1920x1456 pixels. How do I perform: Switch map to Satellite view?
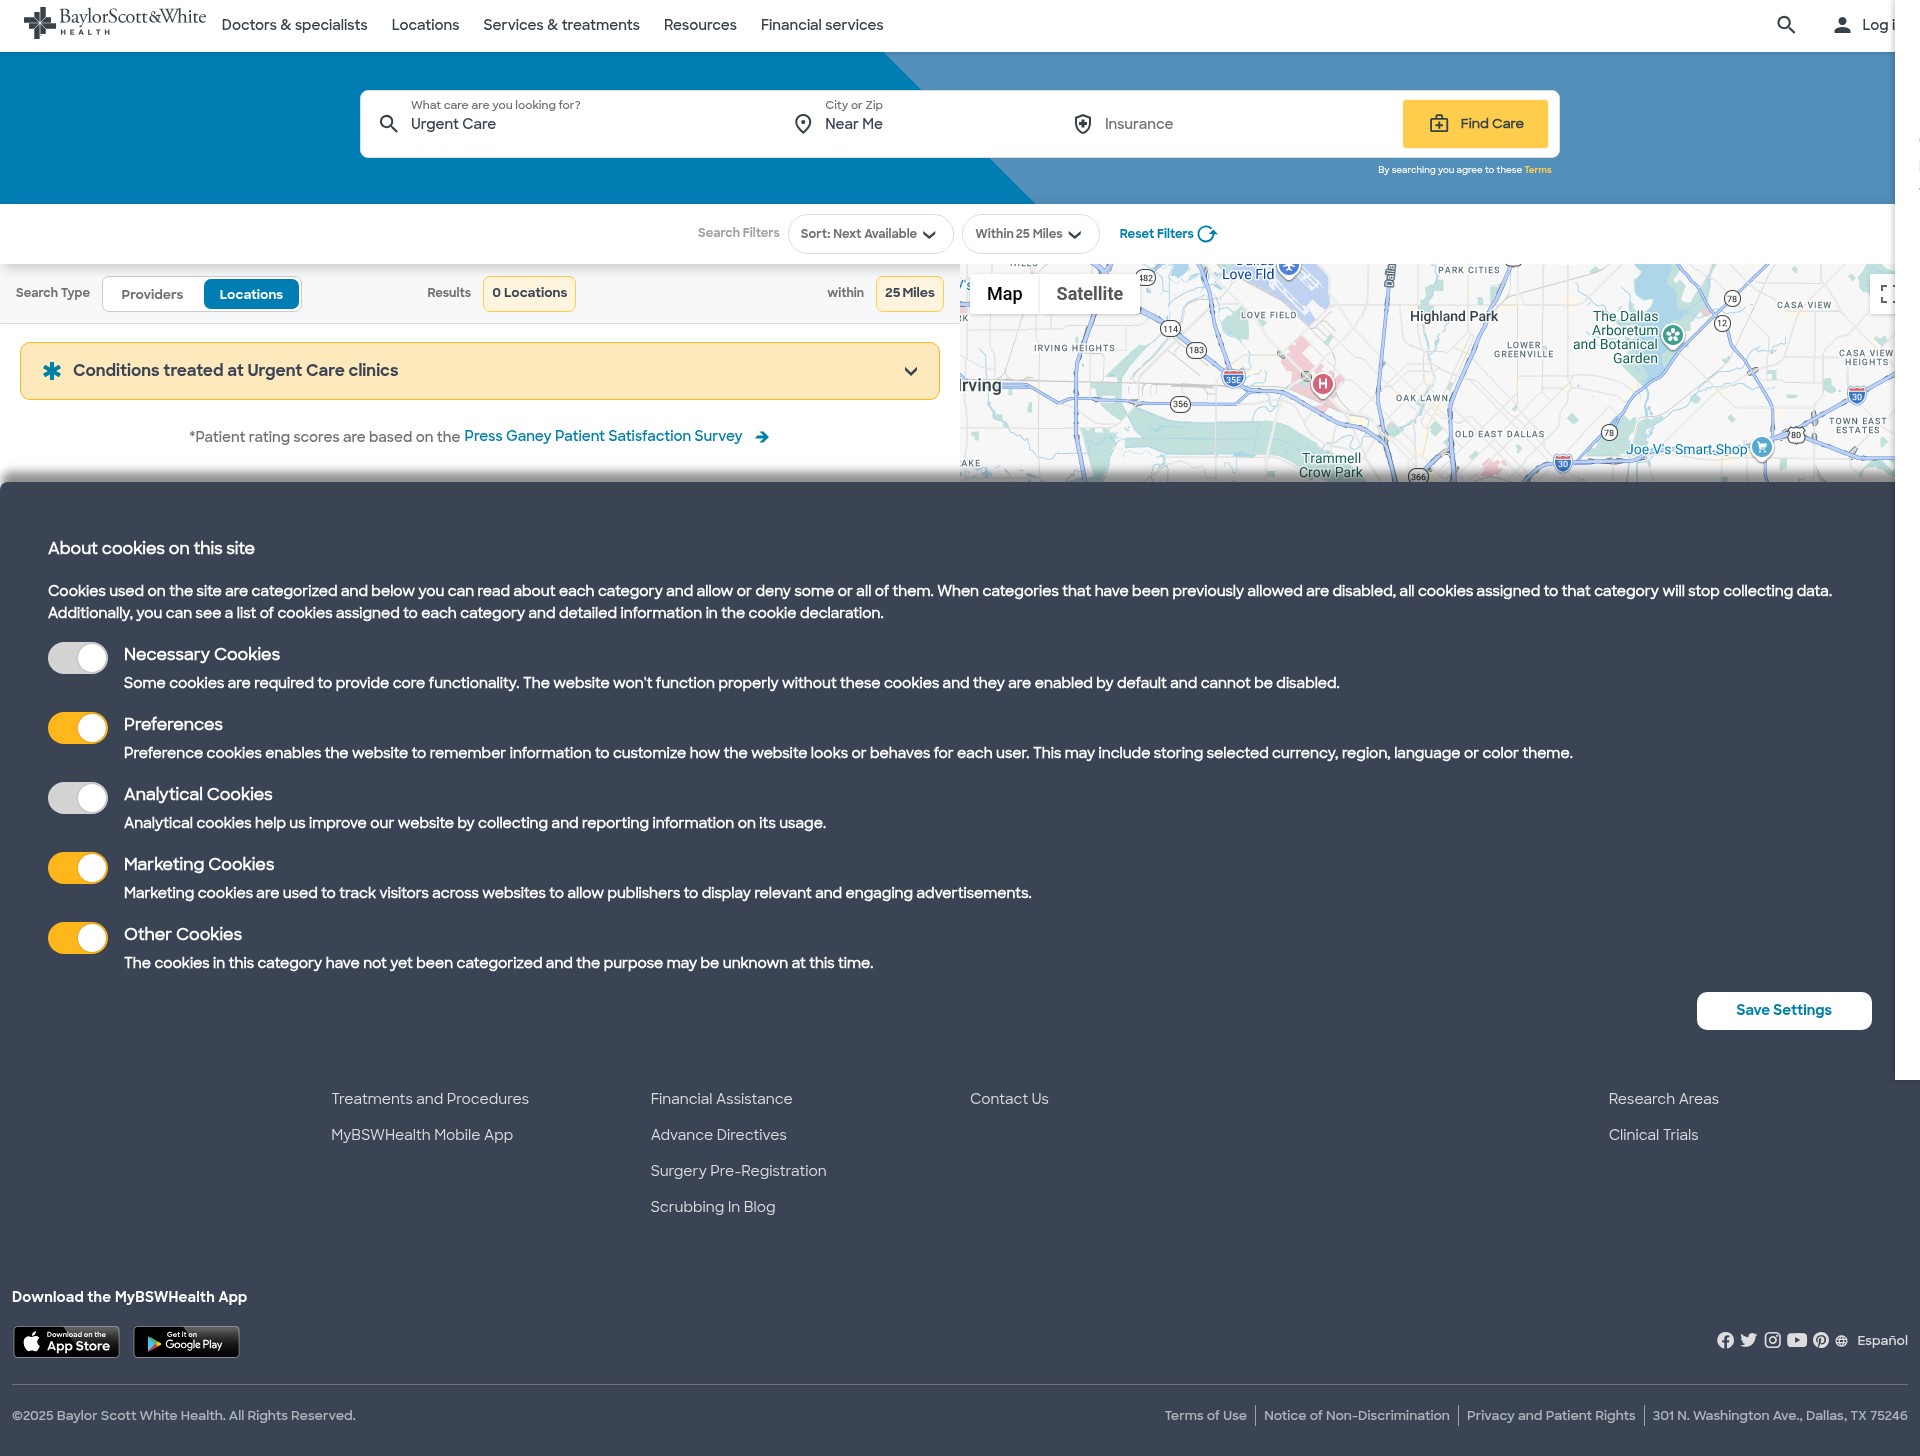click(1089, 294)
